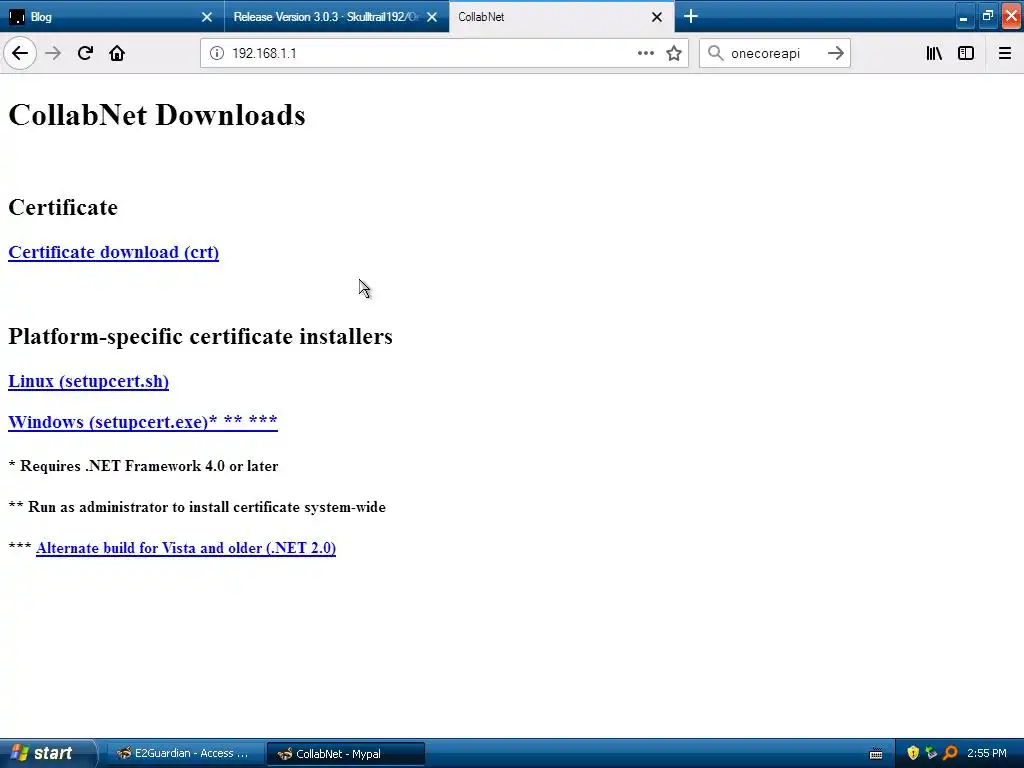Click the Run as administrator note
The width and height of the screenshot is (1024, 768).
pyautogui.click(x=197, y=507)
